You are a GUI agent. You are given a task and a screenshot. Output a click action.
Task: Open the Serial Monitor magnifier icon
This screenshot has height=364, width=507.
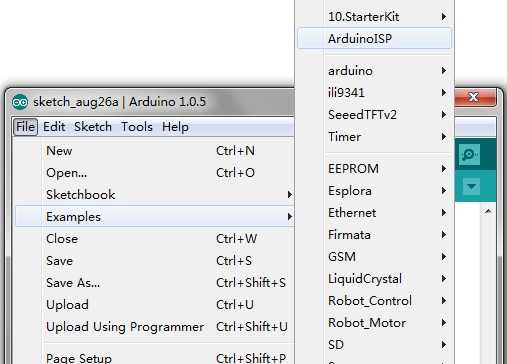tap(469, 154)
